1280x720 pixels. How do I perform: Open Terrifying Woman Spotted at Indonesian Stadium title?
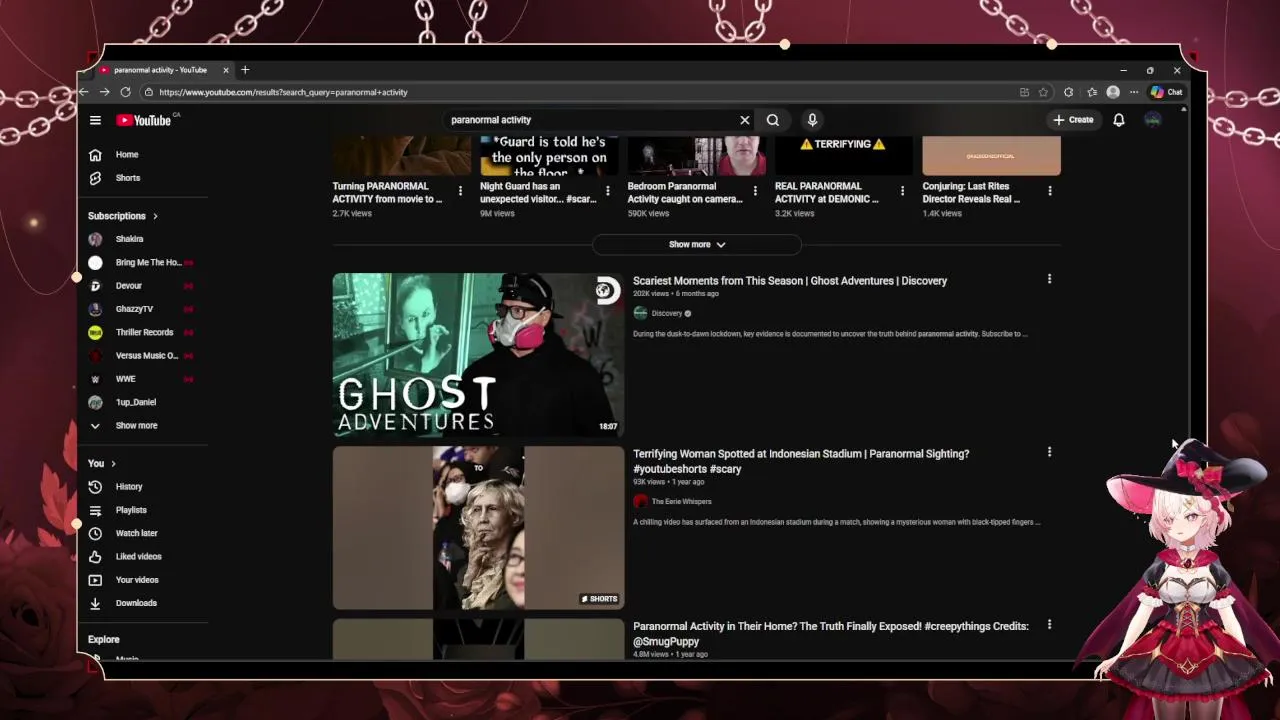801,461
